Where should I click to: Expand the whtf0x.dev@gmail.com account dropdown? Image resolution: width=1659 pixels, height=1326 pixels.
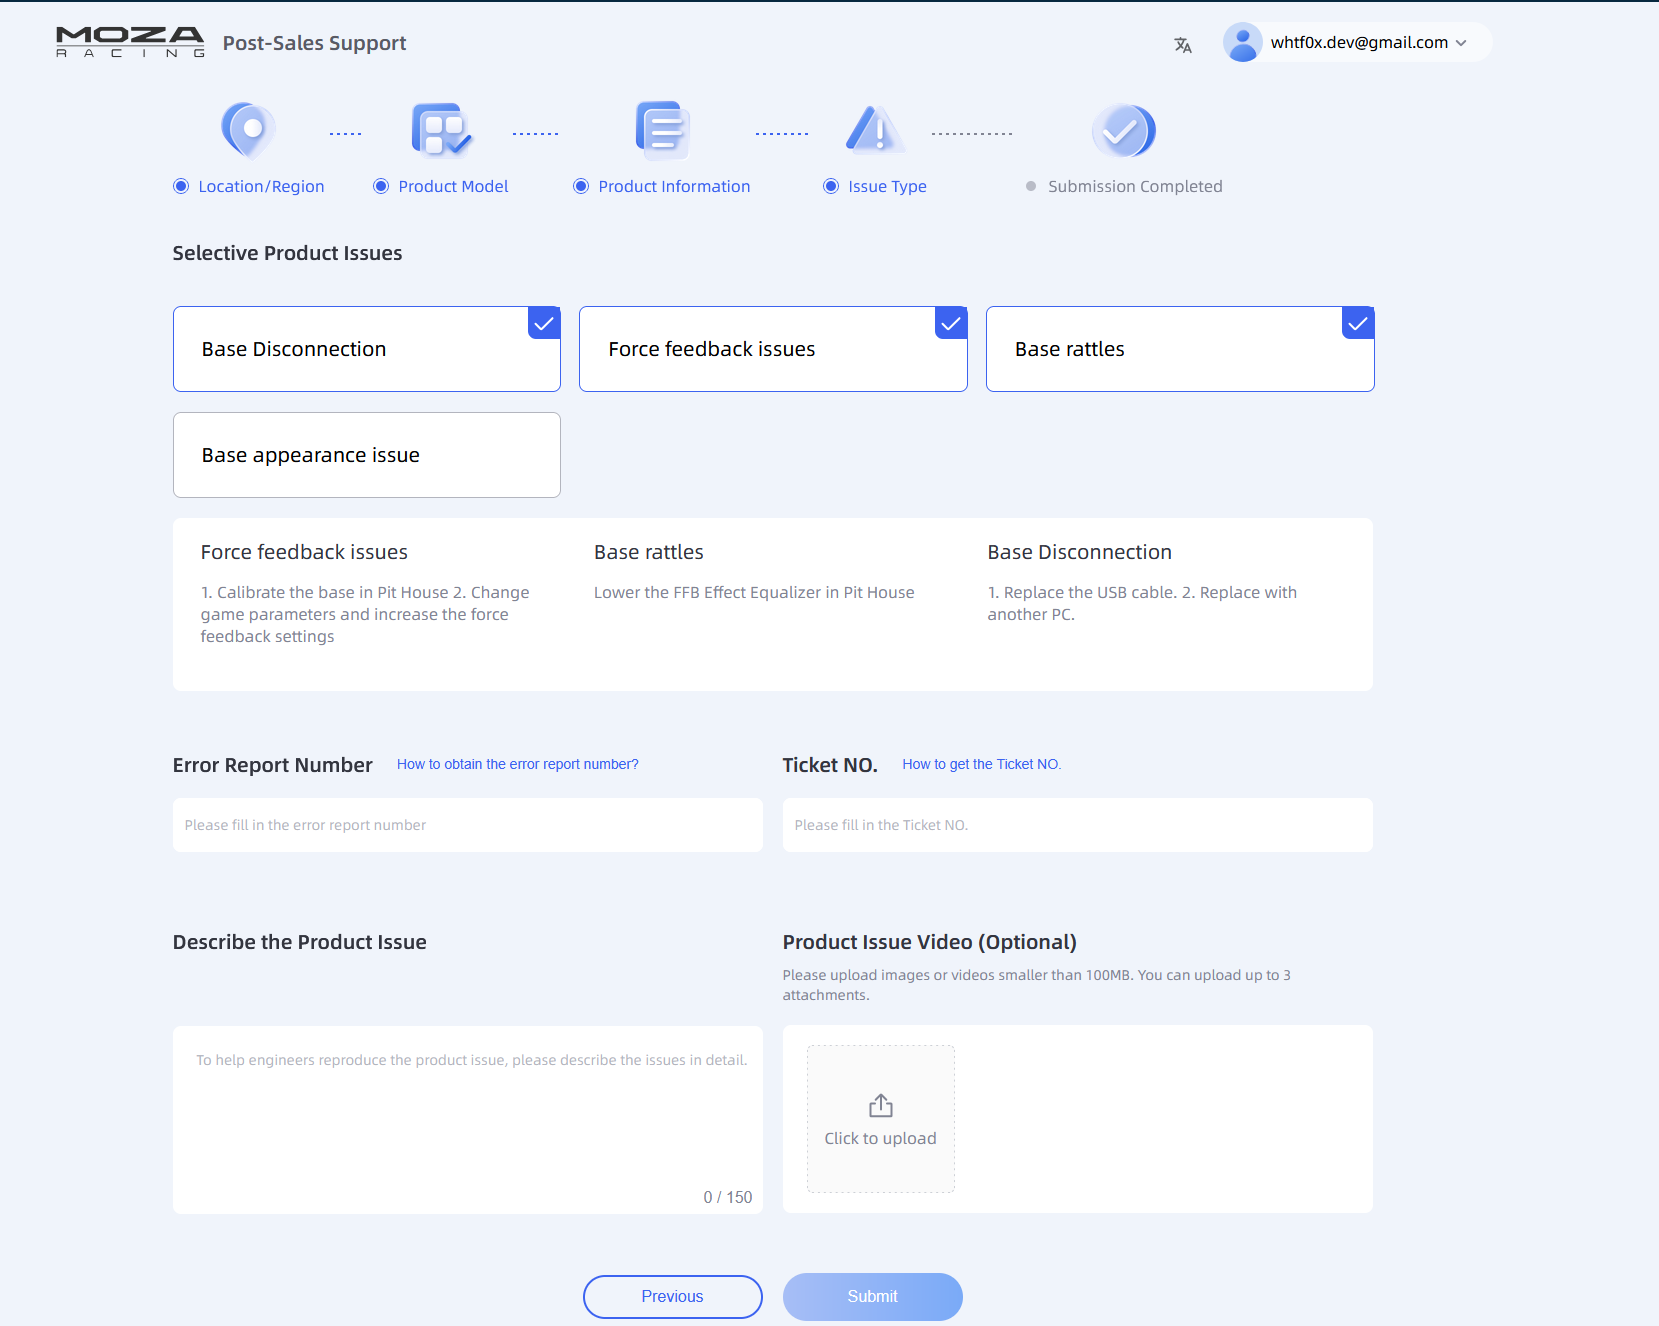[x=1368, y=43]
